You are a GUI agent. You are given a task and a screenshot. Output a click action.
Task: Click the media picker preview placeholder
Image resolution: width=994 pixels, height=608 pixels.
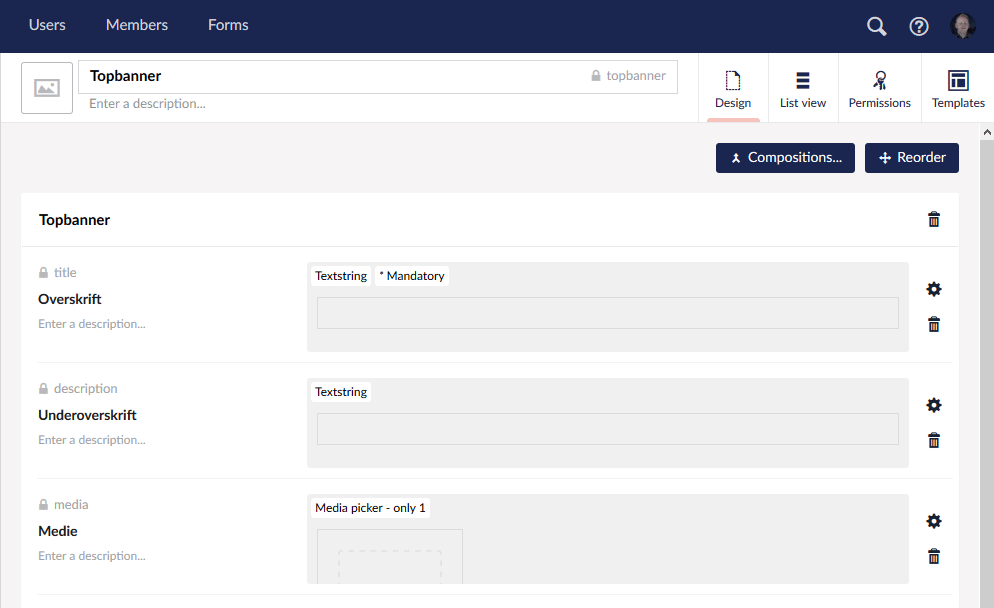[390, 557]
